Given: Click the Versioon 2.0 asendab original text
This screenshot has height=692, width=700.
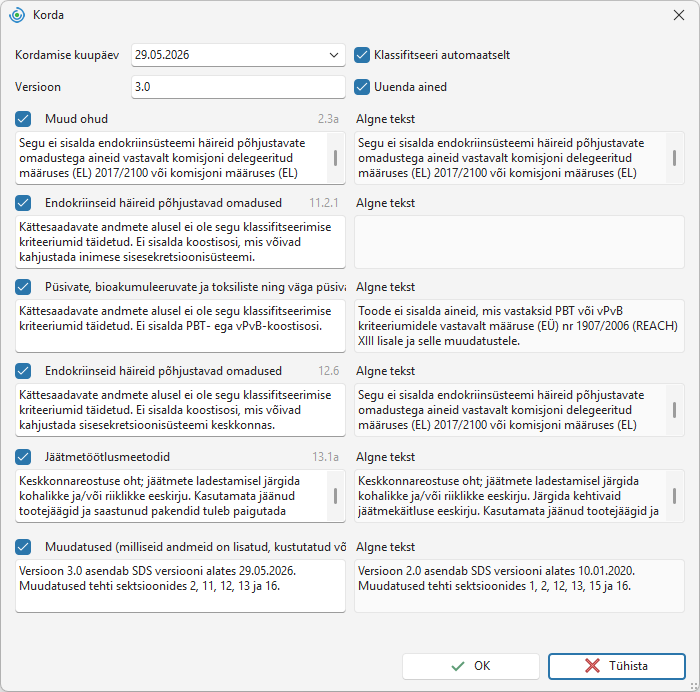Looking at the screenshot, I should pyautogui.click(x=519, y=585).
